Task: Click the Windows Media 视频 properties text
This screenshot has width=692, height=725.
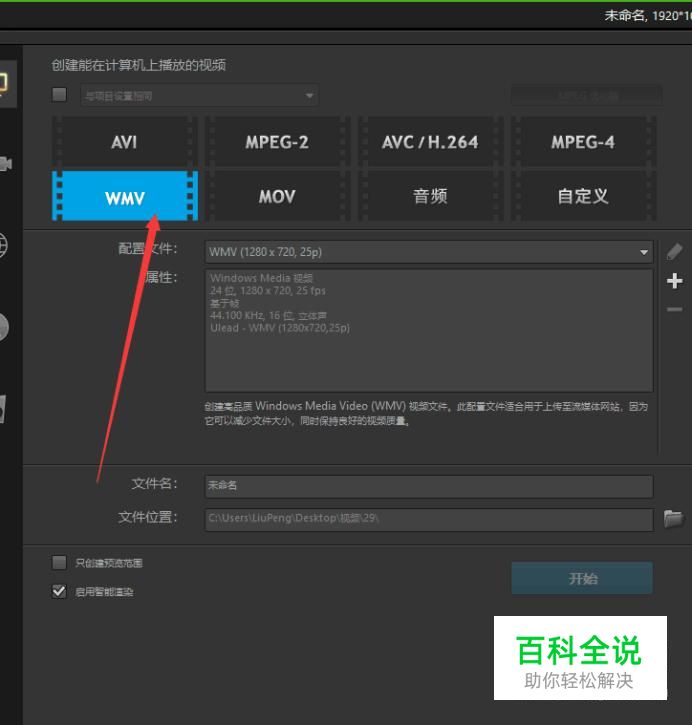Action: pyautogui.click(x=261, y=278)
